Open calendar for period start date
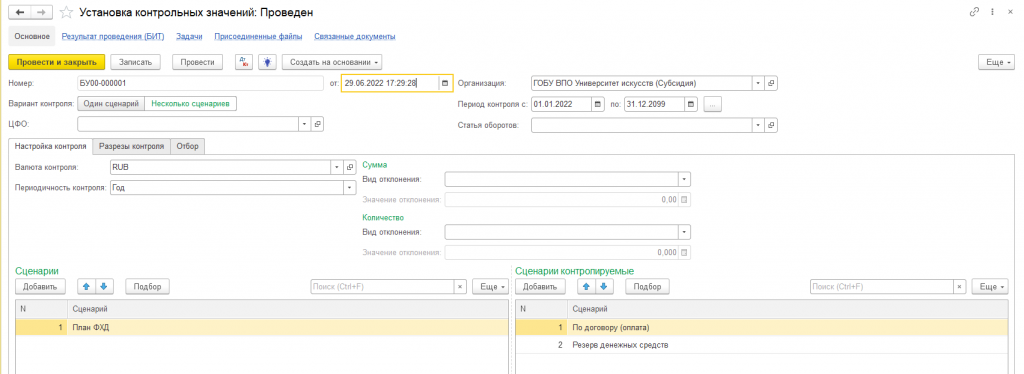The width and height of the screenshot is (1024, 374). pos(598,104)
